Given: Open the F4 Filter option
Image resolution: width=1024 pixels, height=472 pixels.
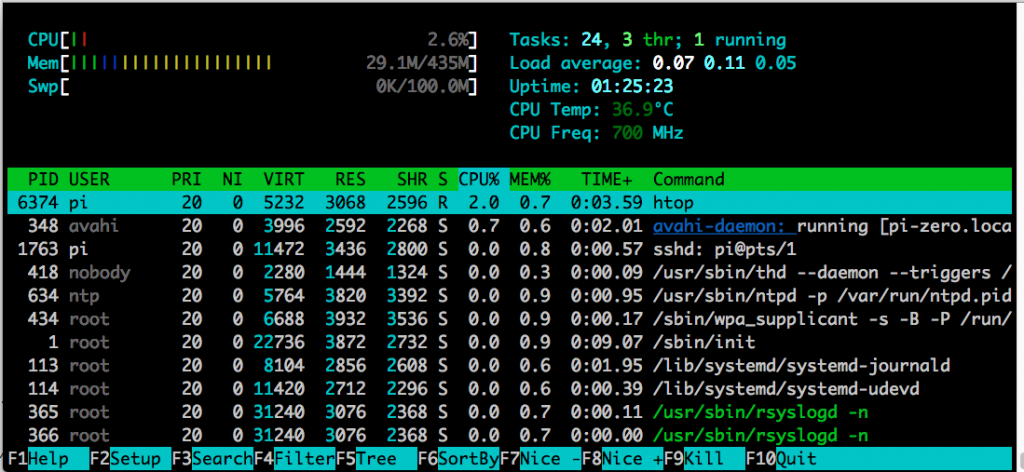Looking at the screenshot, I should point(295,459).
